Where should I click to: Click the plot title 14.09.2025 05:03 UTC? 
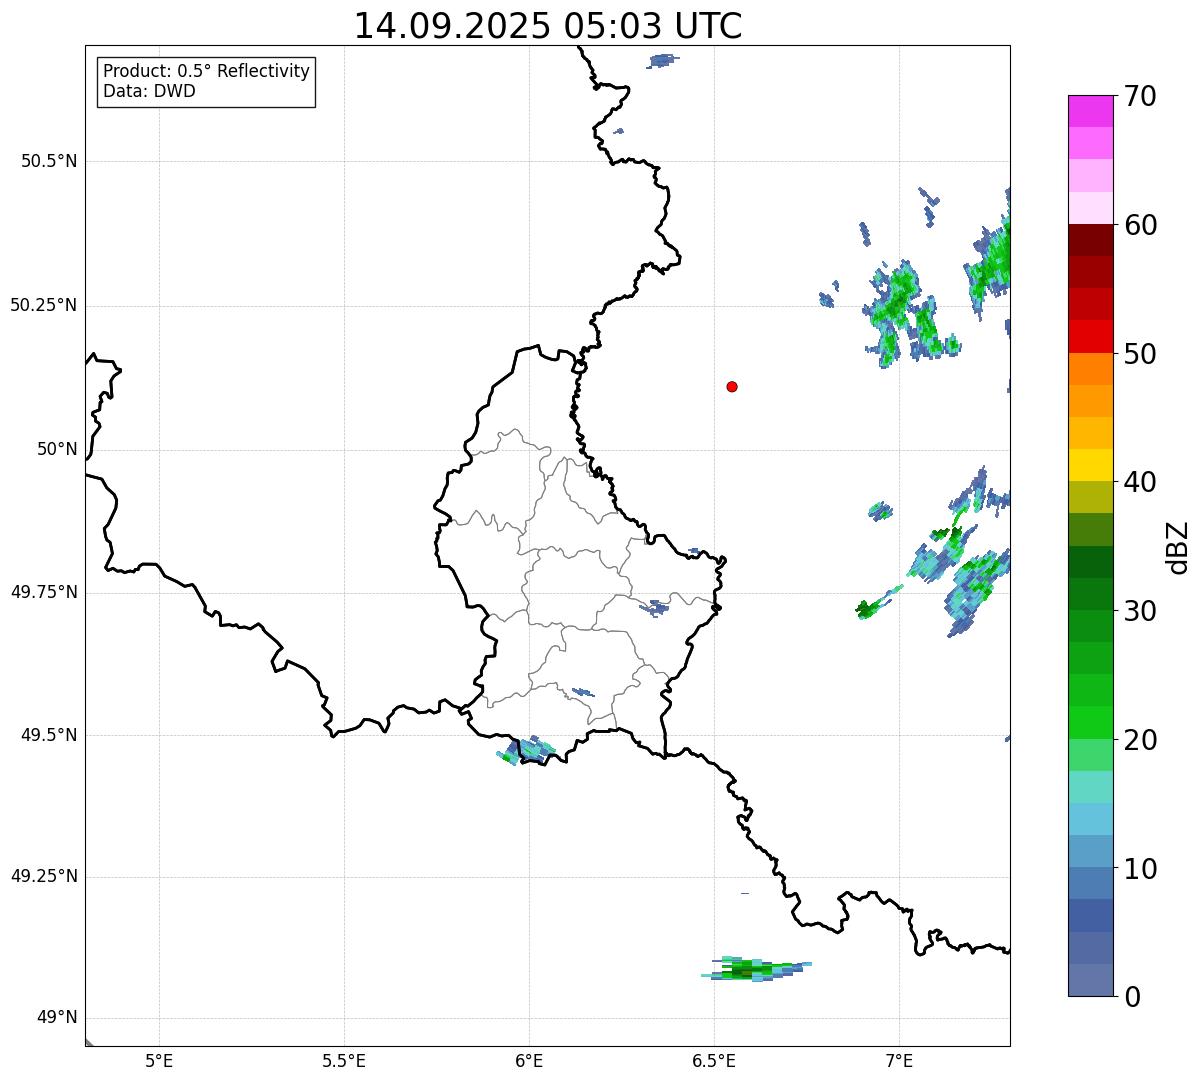(548, 25)
